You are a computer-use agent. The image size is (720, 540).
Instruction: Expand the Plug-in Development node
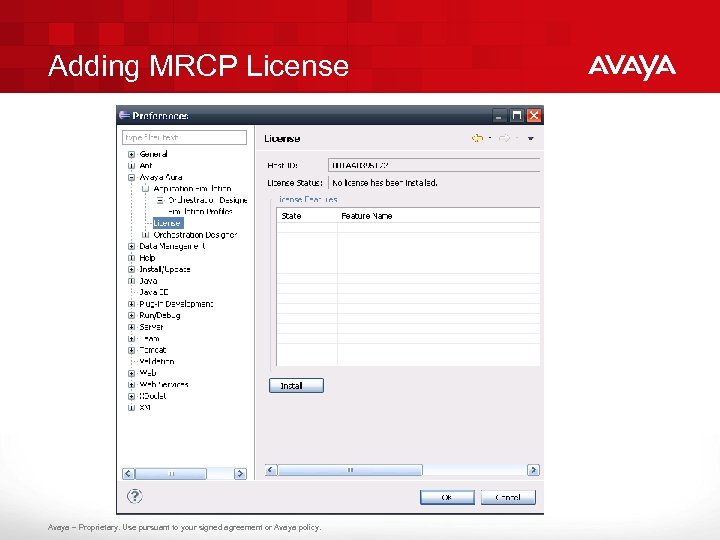[131, 304]
